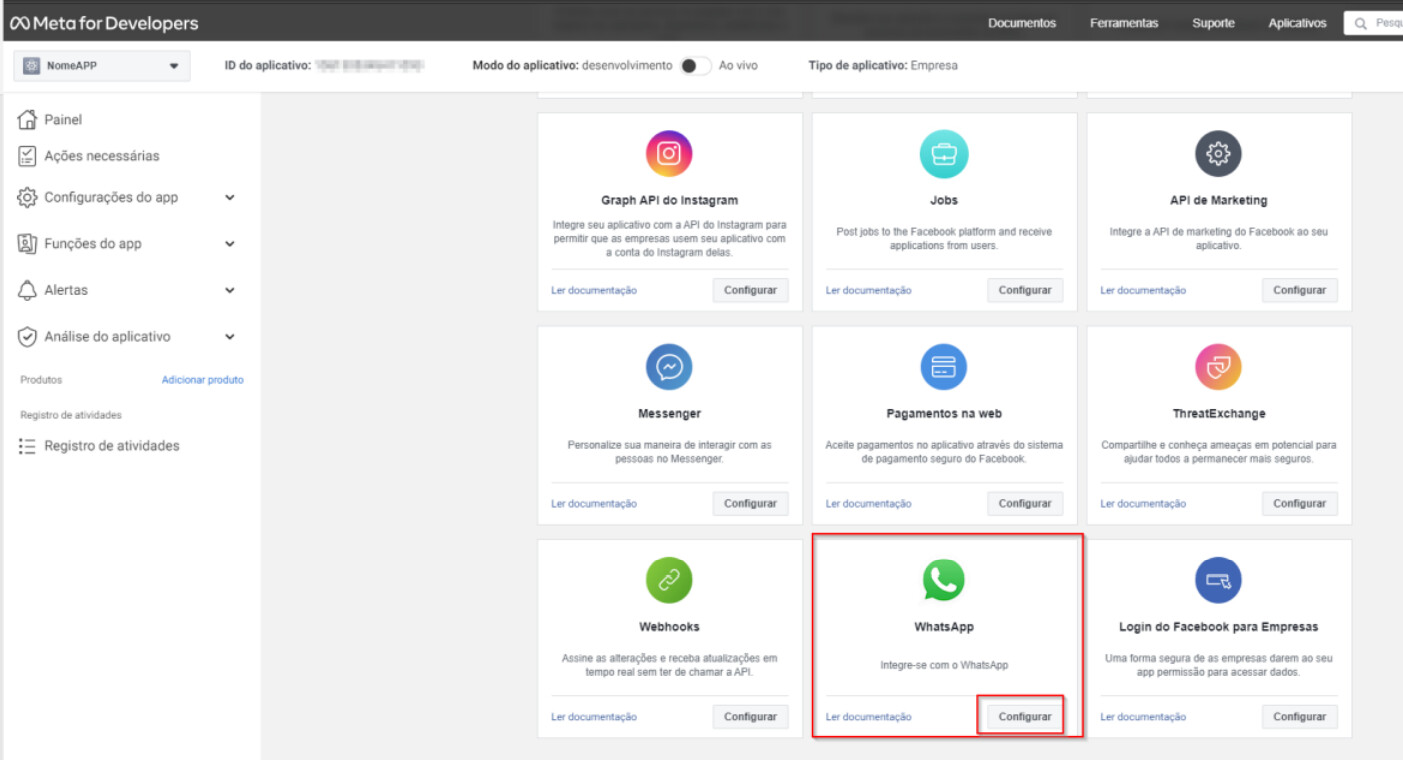Image resolution: width=1403 pixels, height=760 pixels.
Task: Click the blurred ID do aplicativo value
Action: 370,65
